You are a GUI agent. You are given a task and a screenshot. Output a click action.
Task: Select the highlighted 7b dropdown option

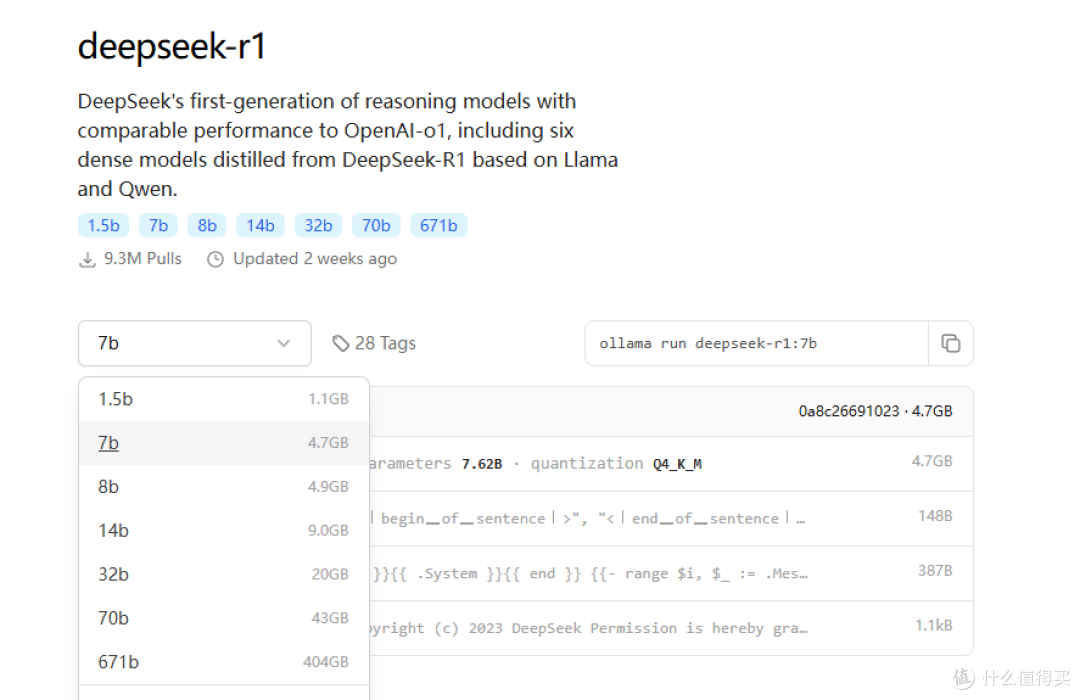[224, 443]
